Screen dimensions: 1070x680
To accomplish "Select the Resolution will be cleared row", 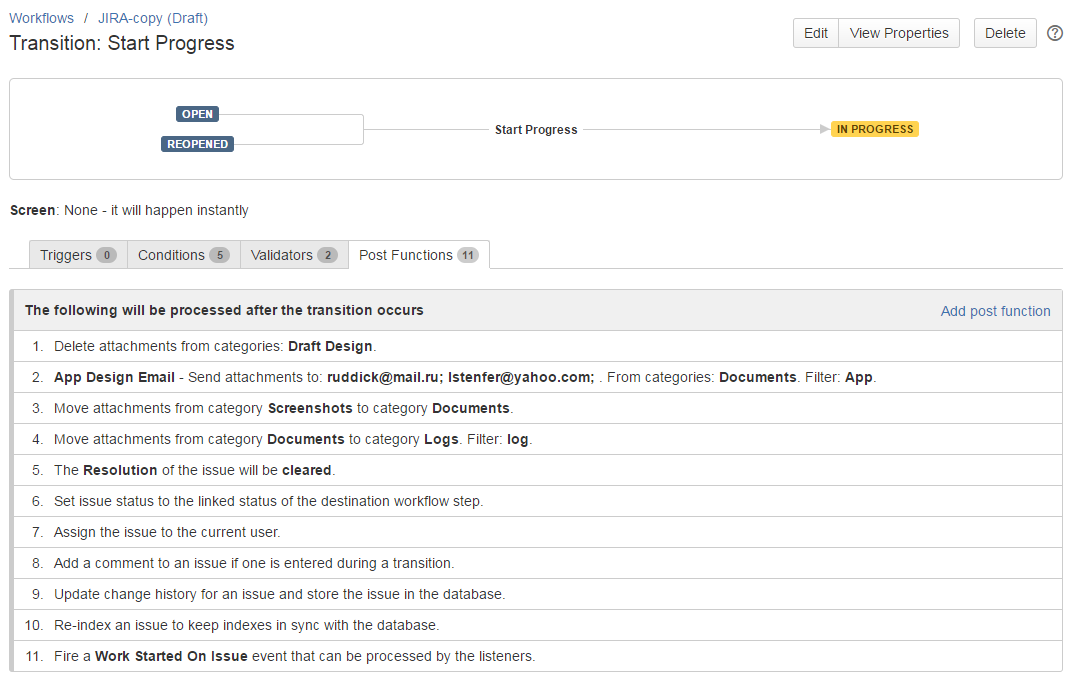I will click(x=194, y=470).
